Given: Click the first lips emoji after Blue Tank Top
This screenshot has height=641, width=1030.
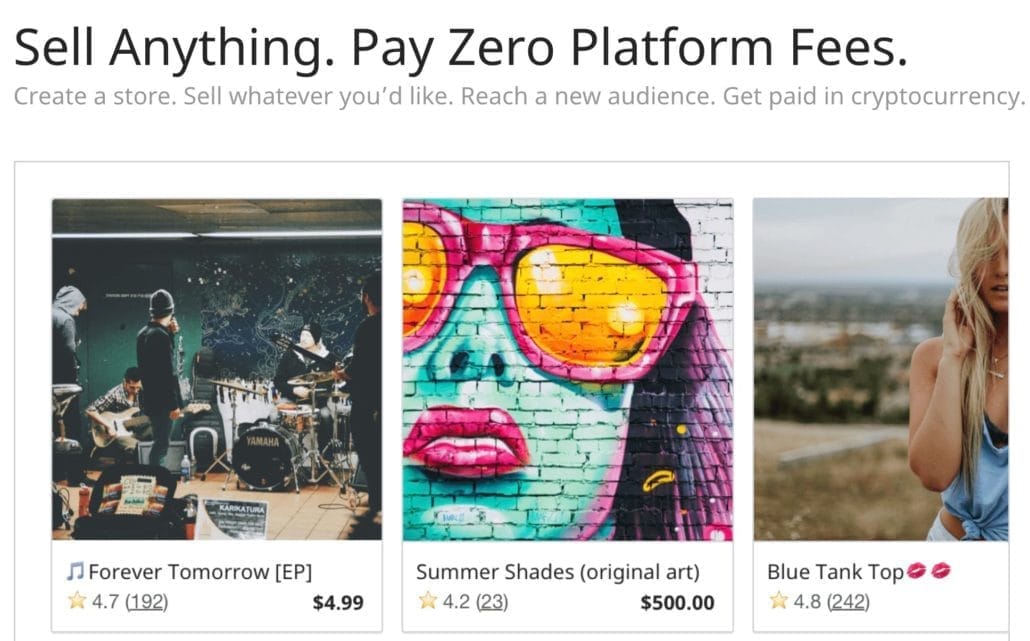Looking at the screenshot, I should tap(917, 572).
